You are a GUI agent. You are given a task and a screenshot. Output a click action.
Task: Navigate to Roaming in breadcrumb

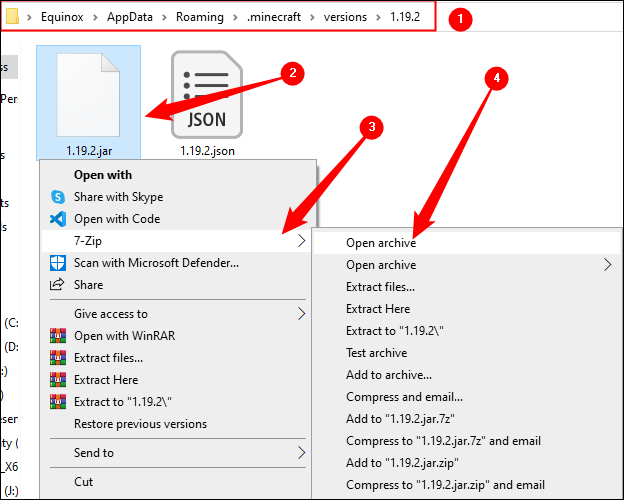[200, 17]
